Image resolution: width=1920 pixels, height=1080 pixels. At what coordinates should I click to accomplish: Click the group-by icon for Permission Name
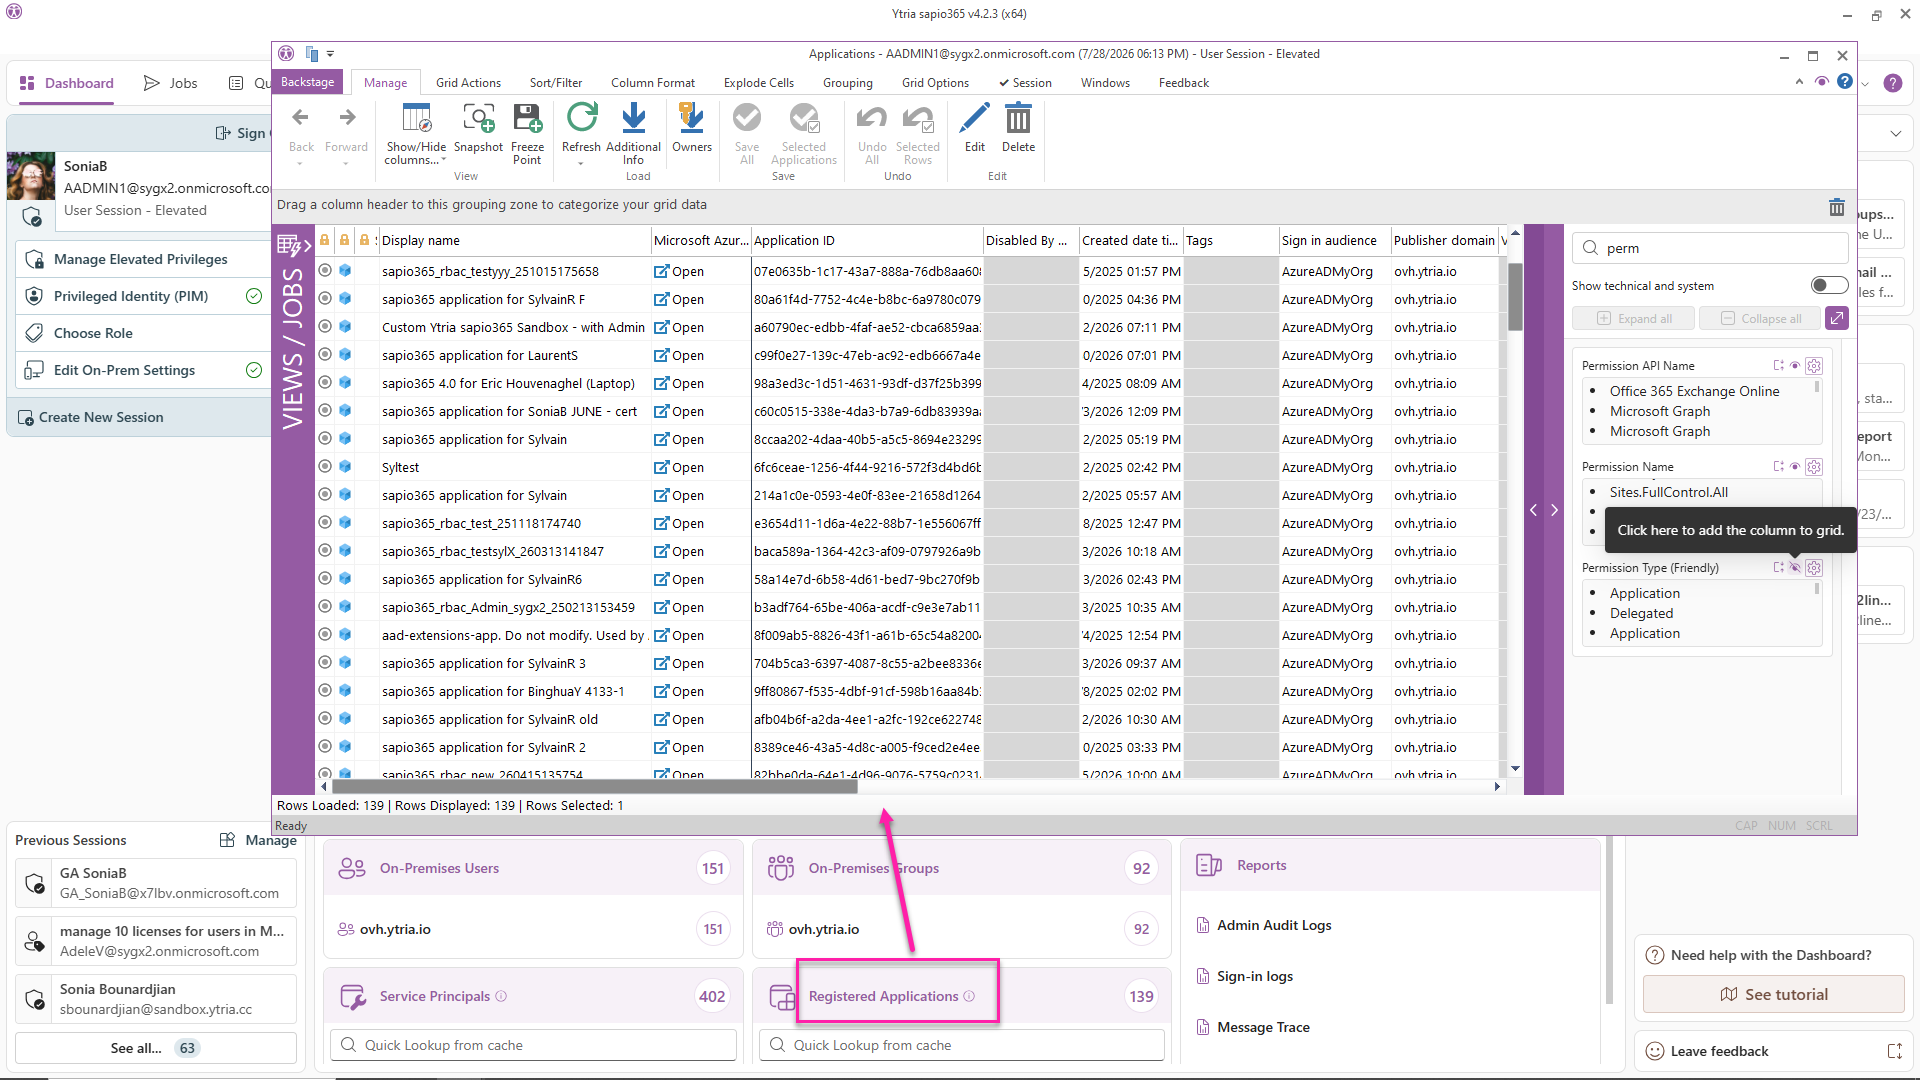(1778, 467)
